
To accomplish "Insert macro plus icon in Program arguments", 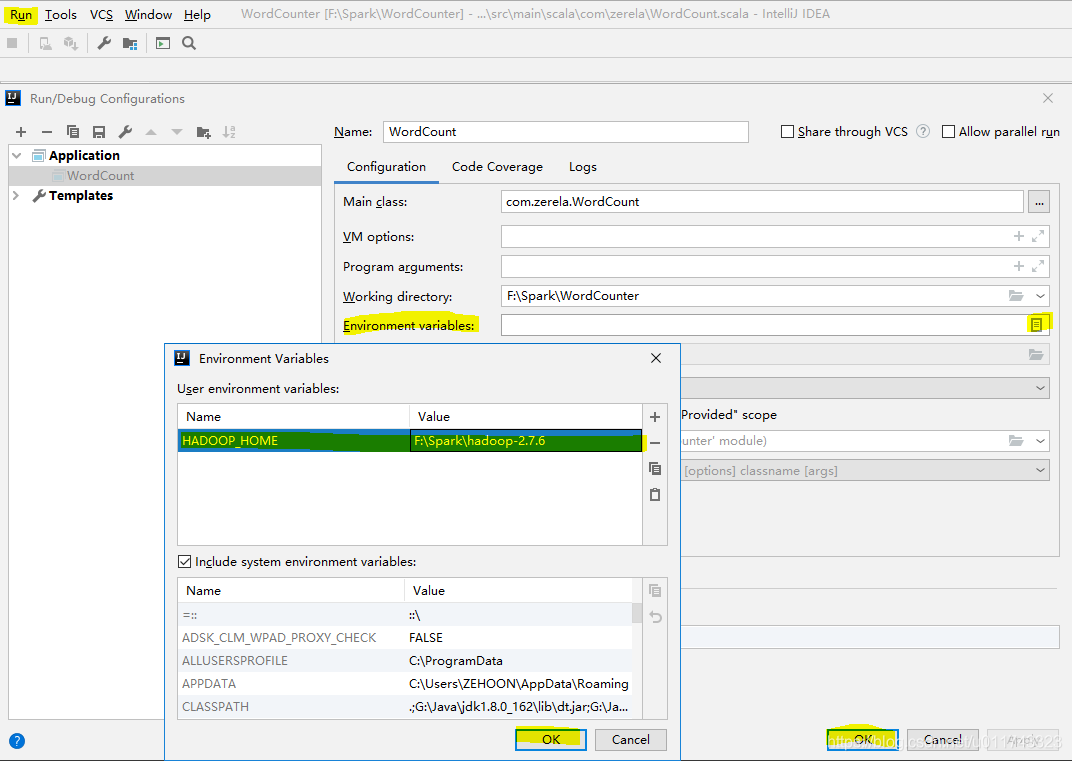I will point(1019,266).
